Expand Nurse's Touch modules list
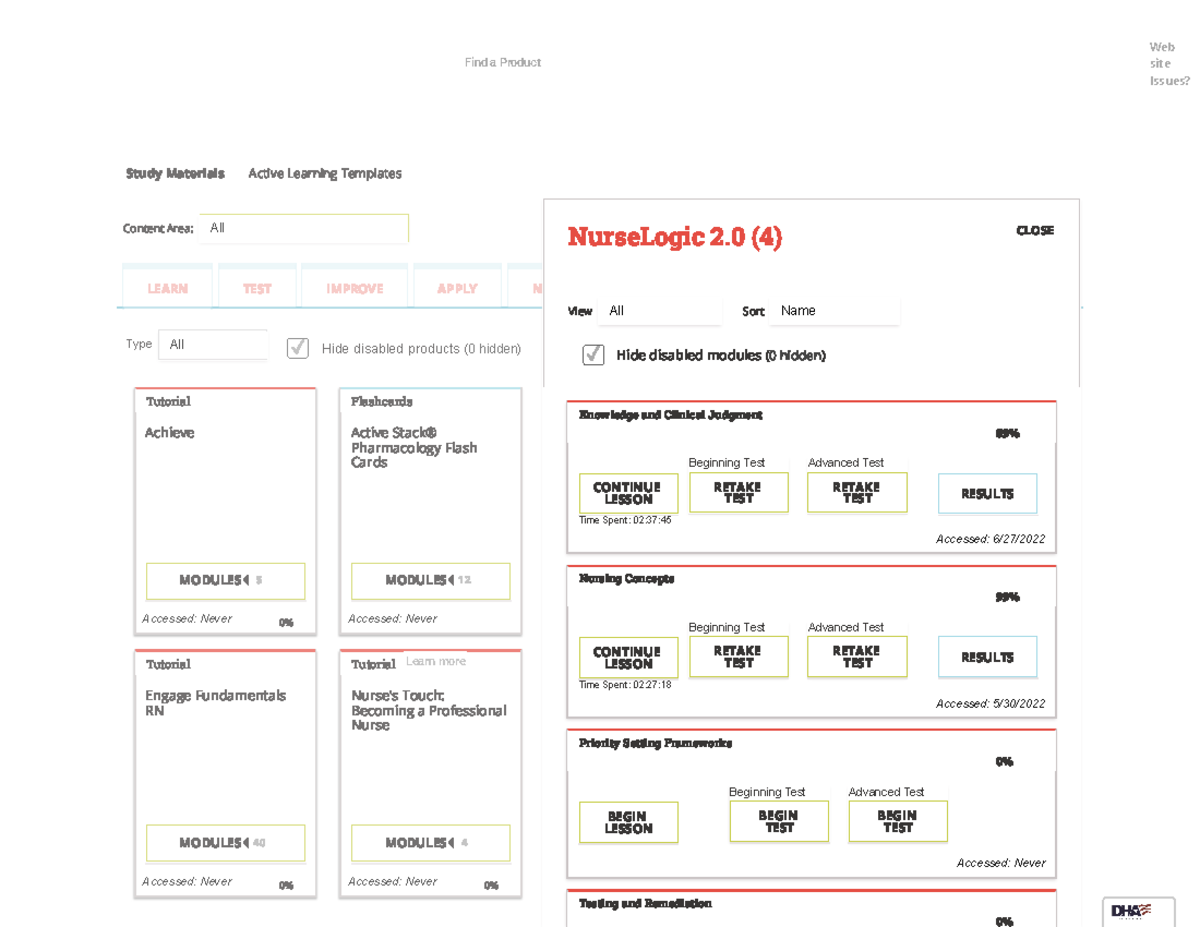Screen dimensions: 1200x927 point(430,843)
